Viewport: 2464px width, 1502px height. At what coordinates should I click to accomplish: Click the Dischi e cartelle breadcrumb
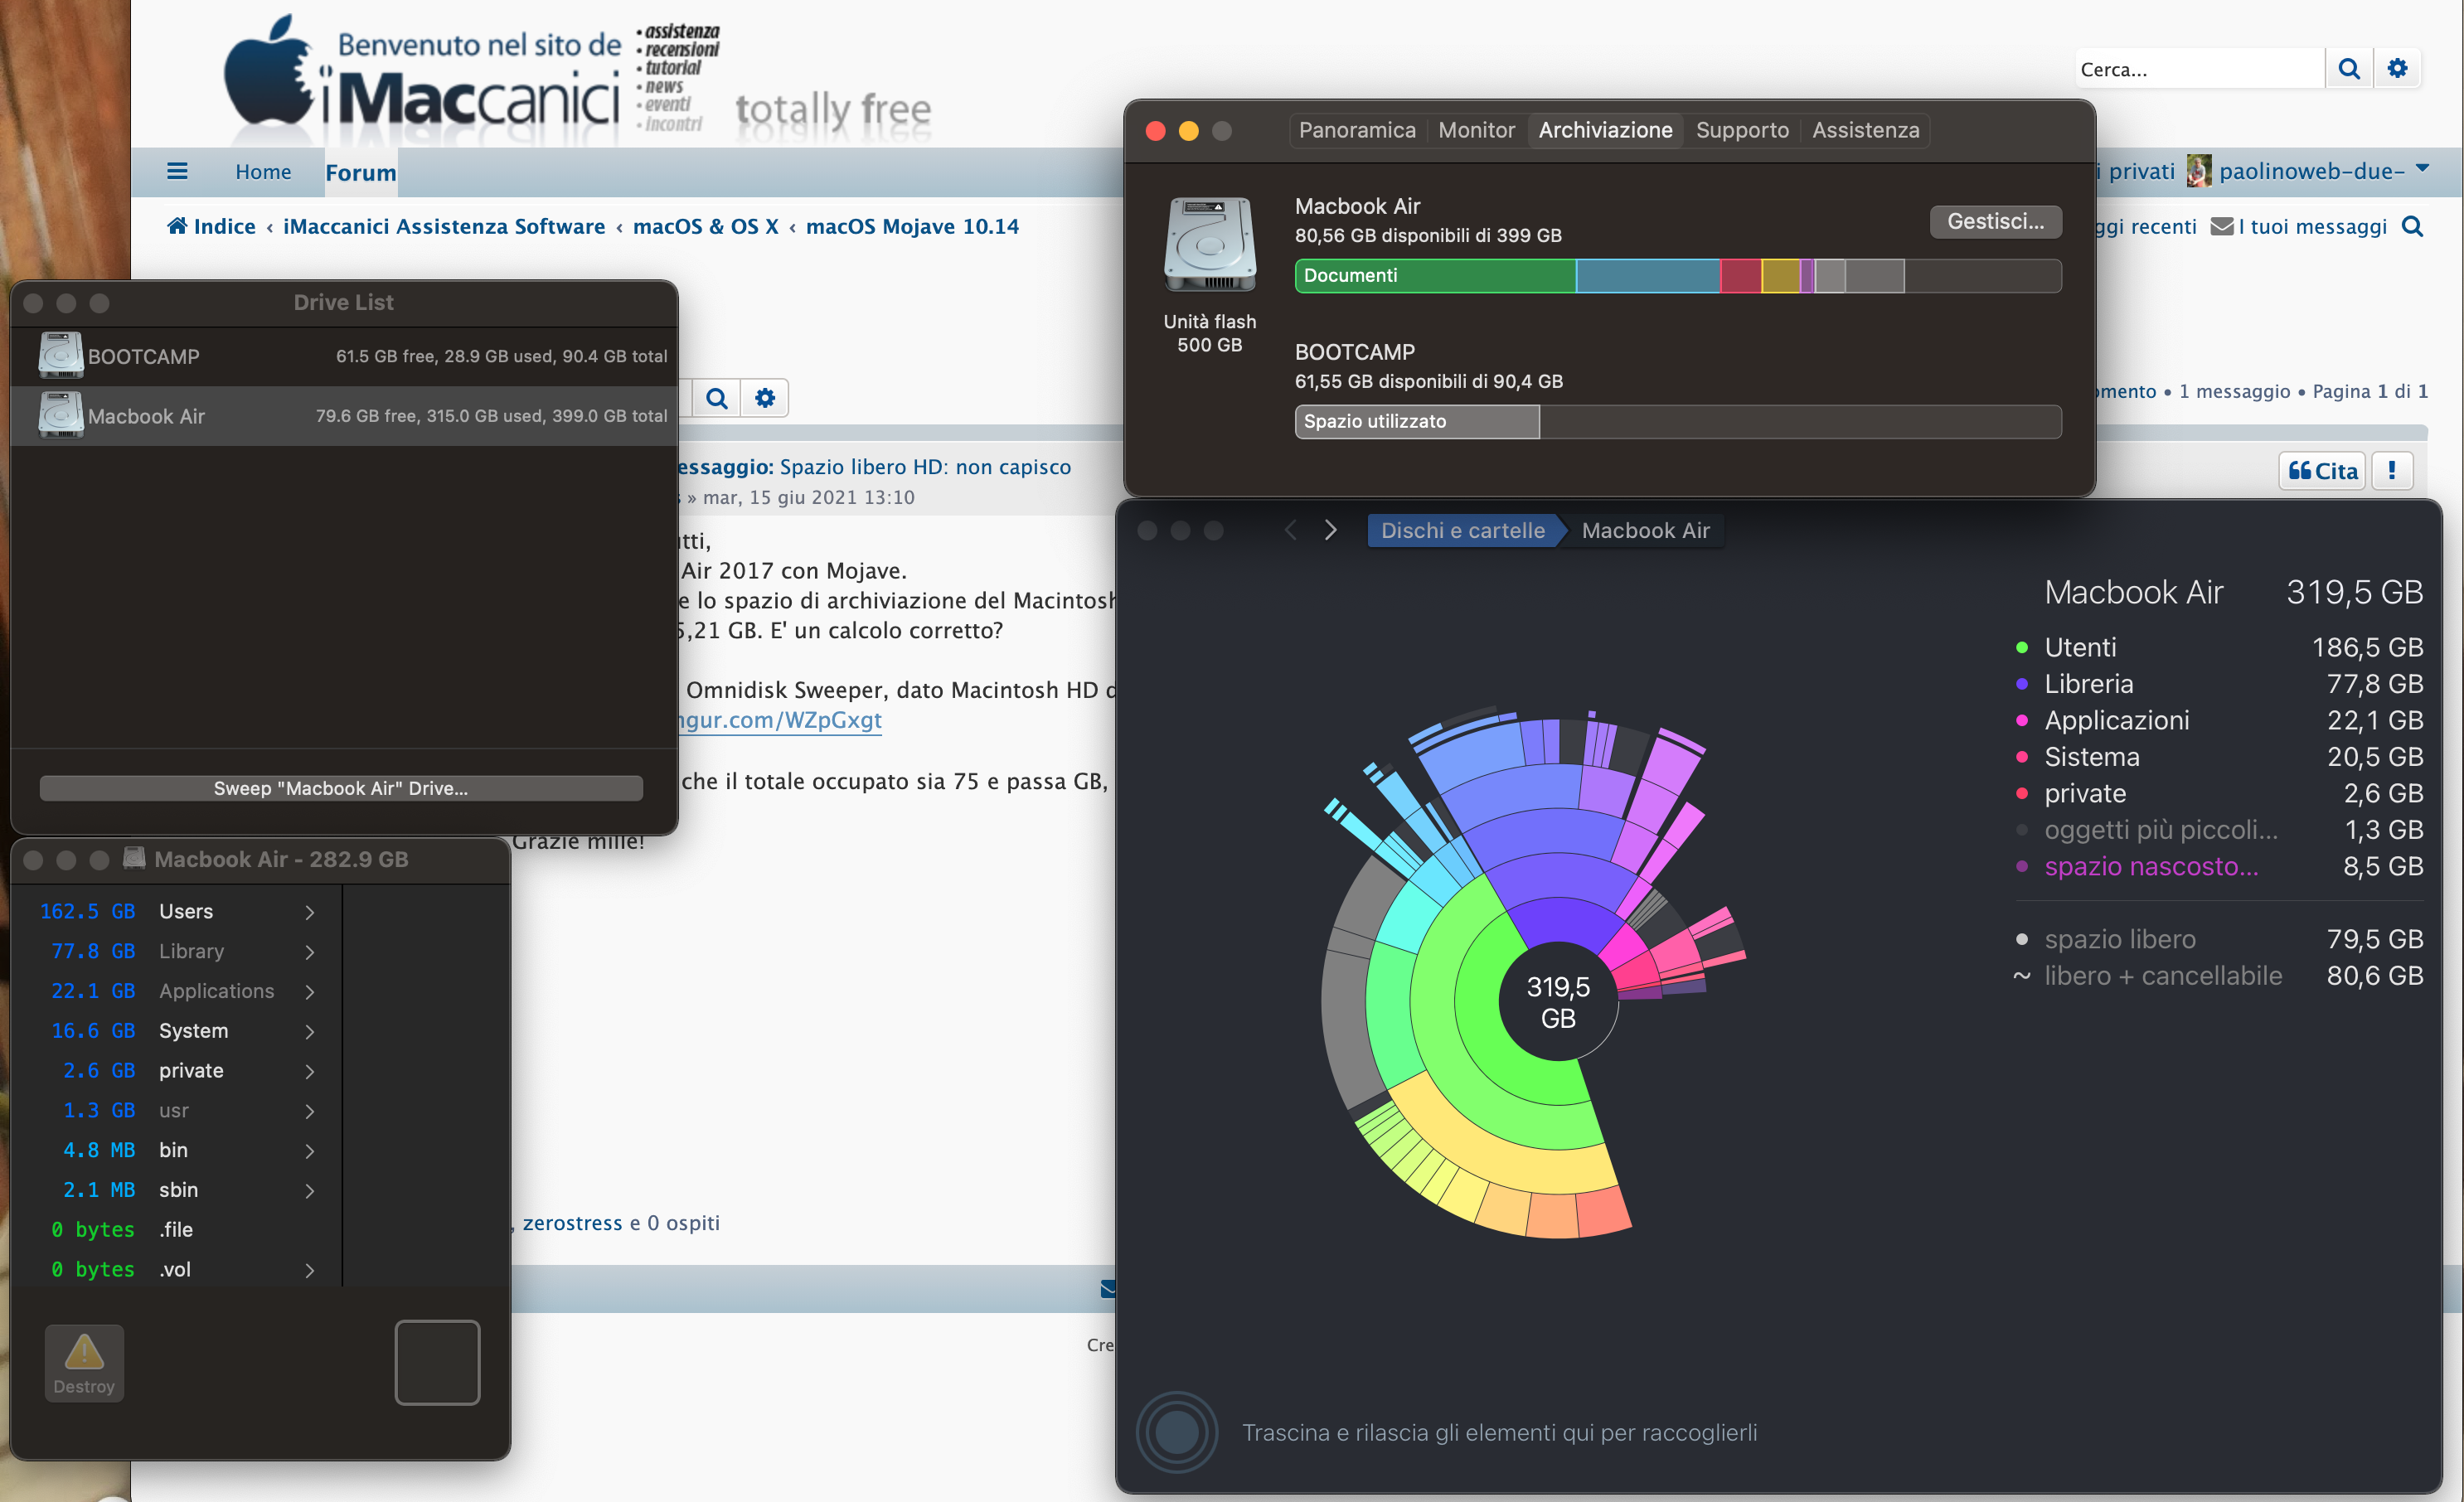click(1462, 530)
